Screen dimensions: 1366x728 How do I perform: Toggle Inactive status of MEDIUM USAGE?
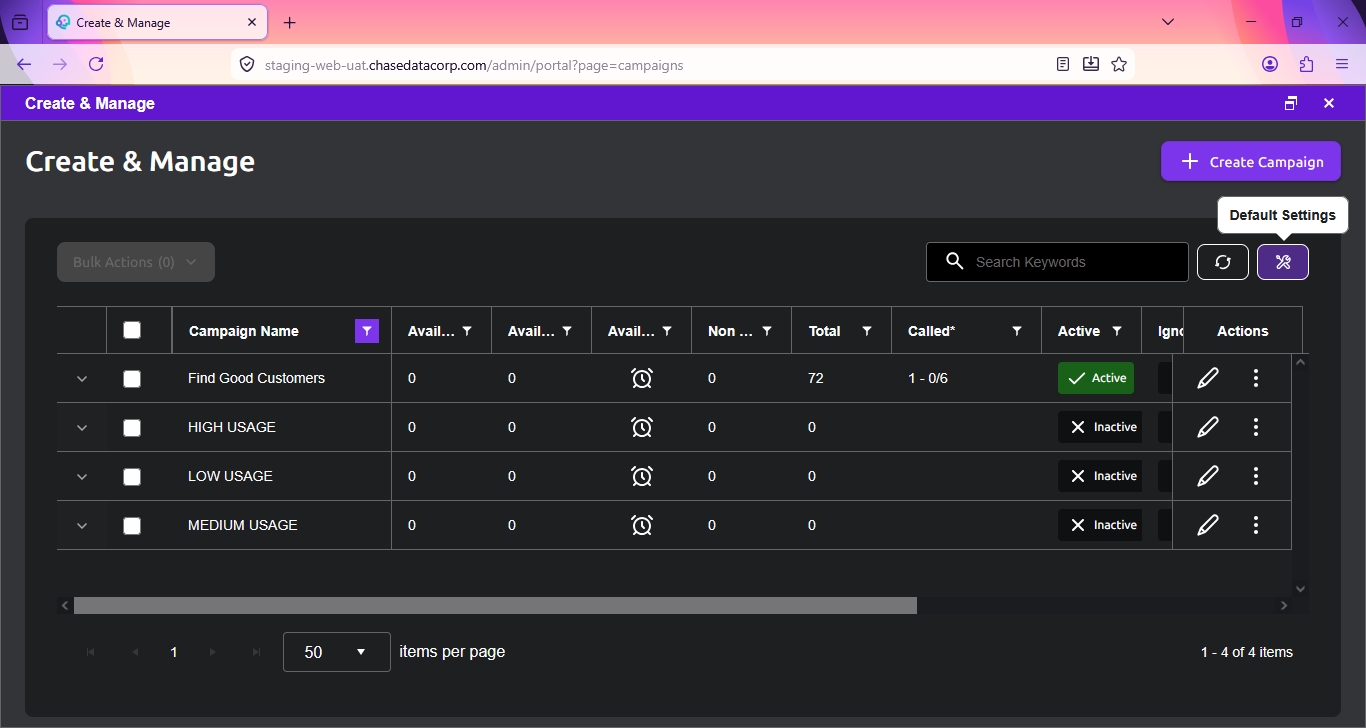pyautogui.click(x=1100, y=525)
